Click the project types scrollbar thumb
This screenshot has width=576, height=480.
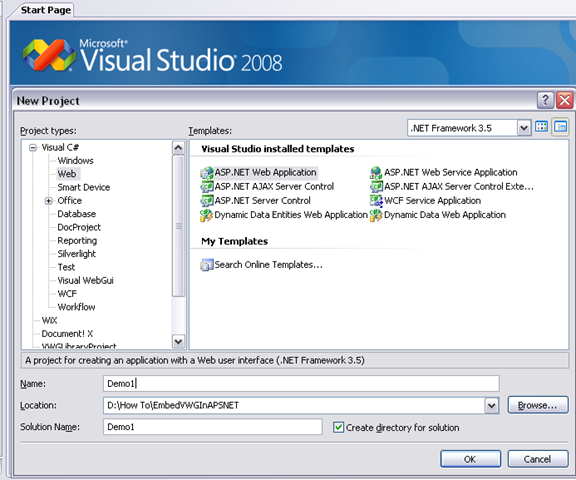click(179, 226)
